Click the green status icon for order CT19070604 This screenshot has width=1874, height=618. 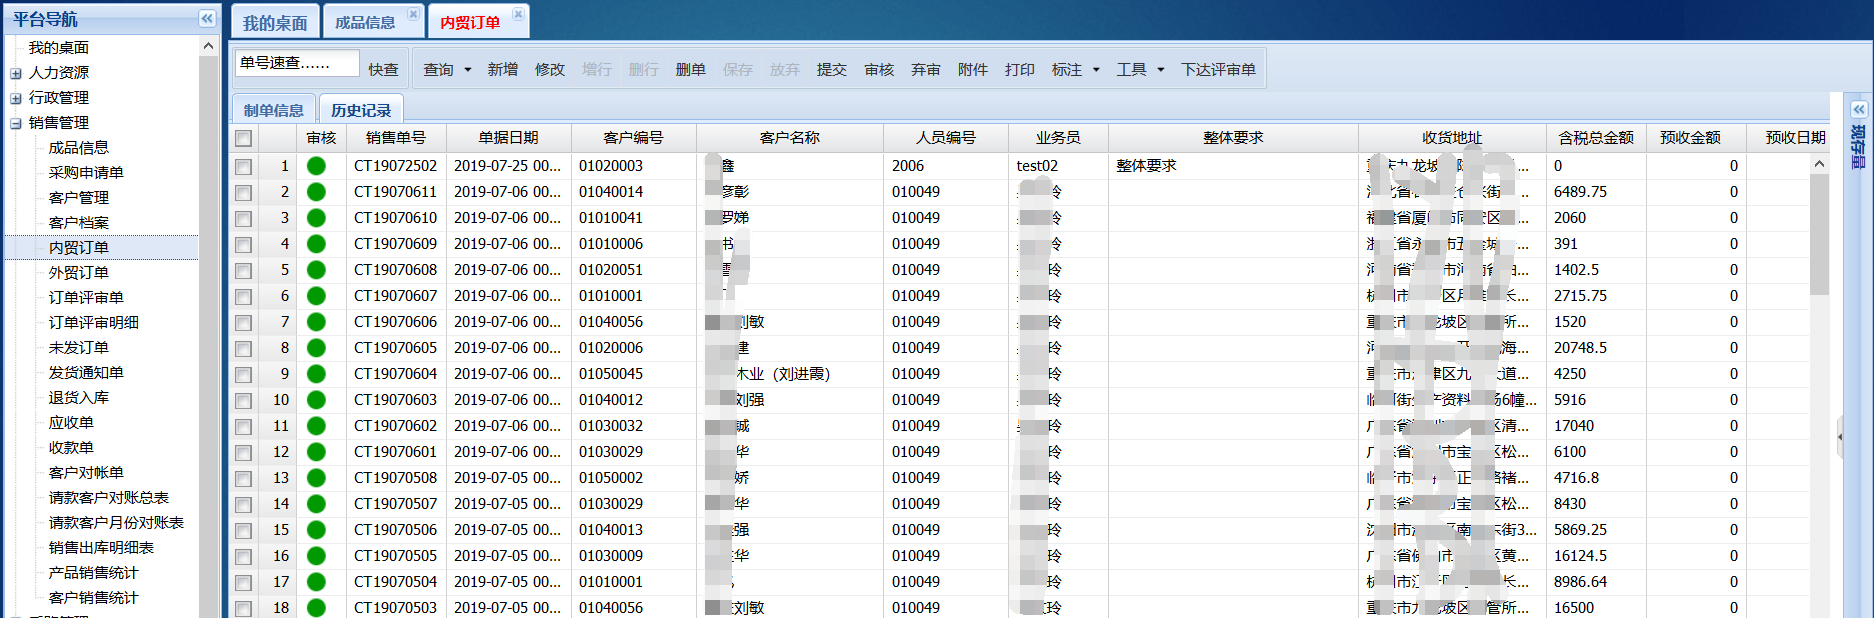pos(316,374)
